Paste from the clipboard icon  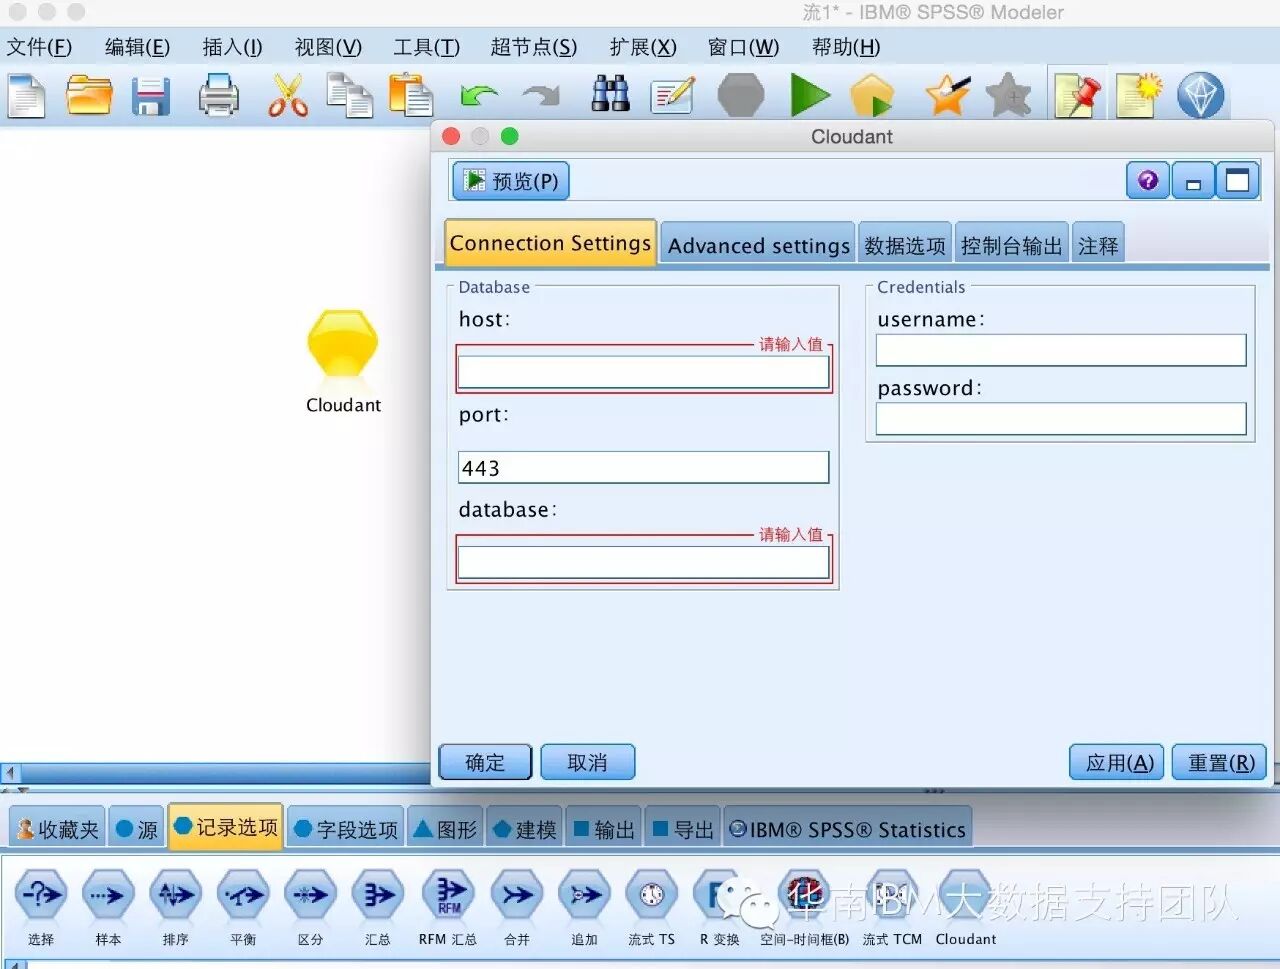(411, 97)
